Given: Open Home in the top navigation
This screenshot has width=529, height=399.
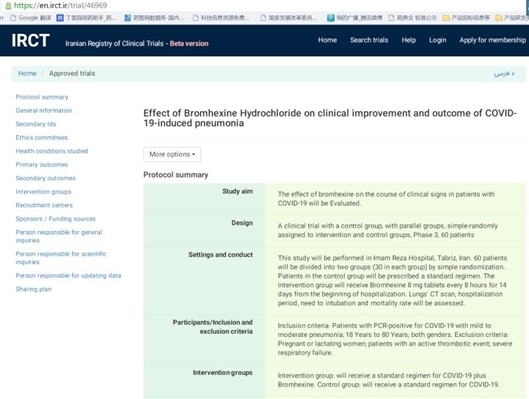Looking at the screenshot, I should (x=327, y=40).
